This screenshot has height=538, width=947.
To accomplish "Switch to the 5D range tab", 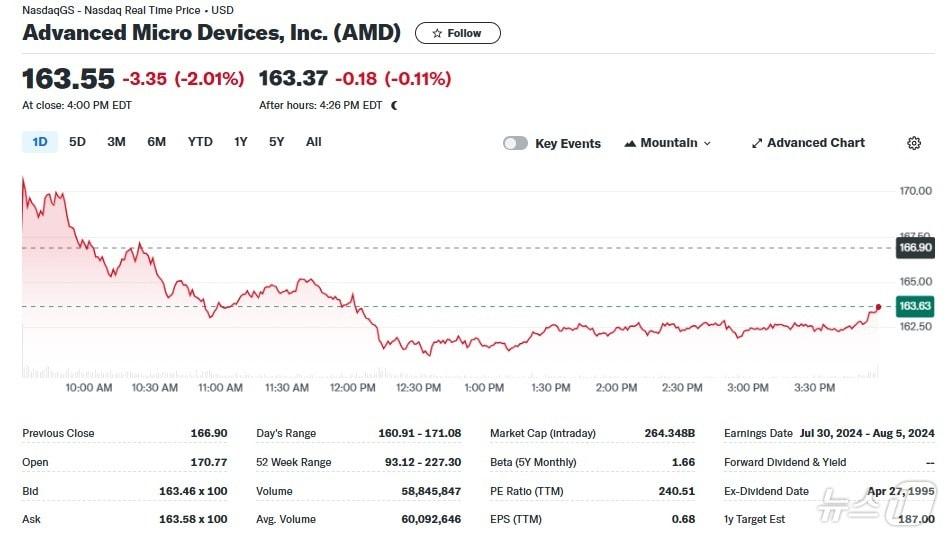I will click(x=77, y=142).
